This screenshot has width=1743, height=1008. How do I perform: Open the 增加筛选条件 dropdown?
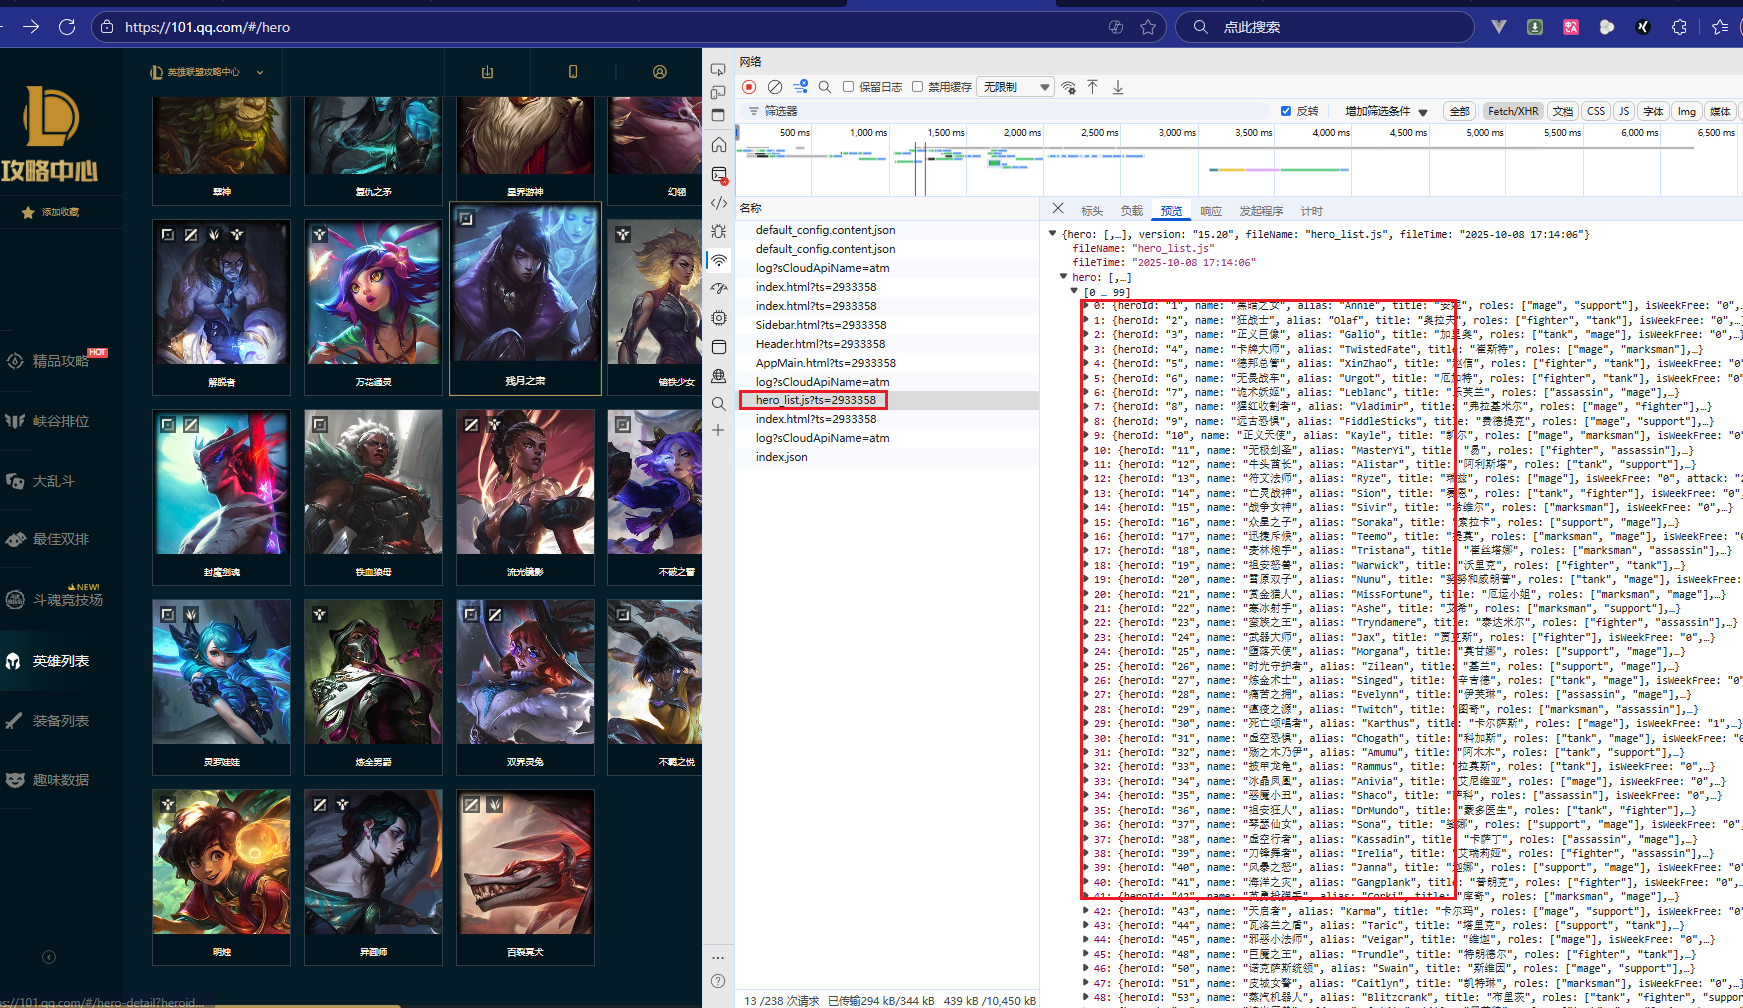coord(1386,111)
